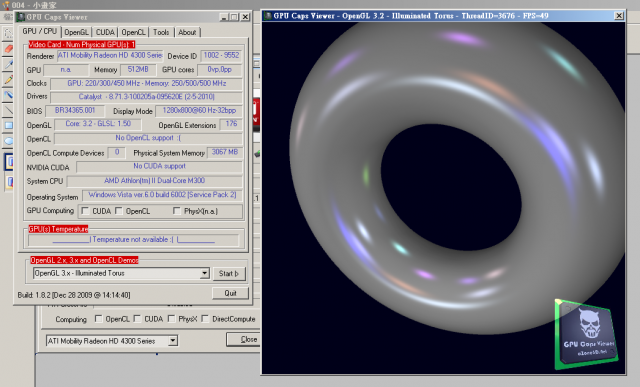The image size is (640, 387).
Task: Toggle OpenCL checkbox in GPU Computing row
Action: point(119,211)
